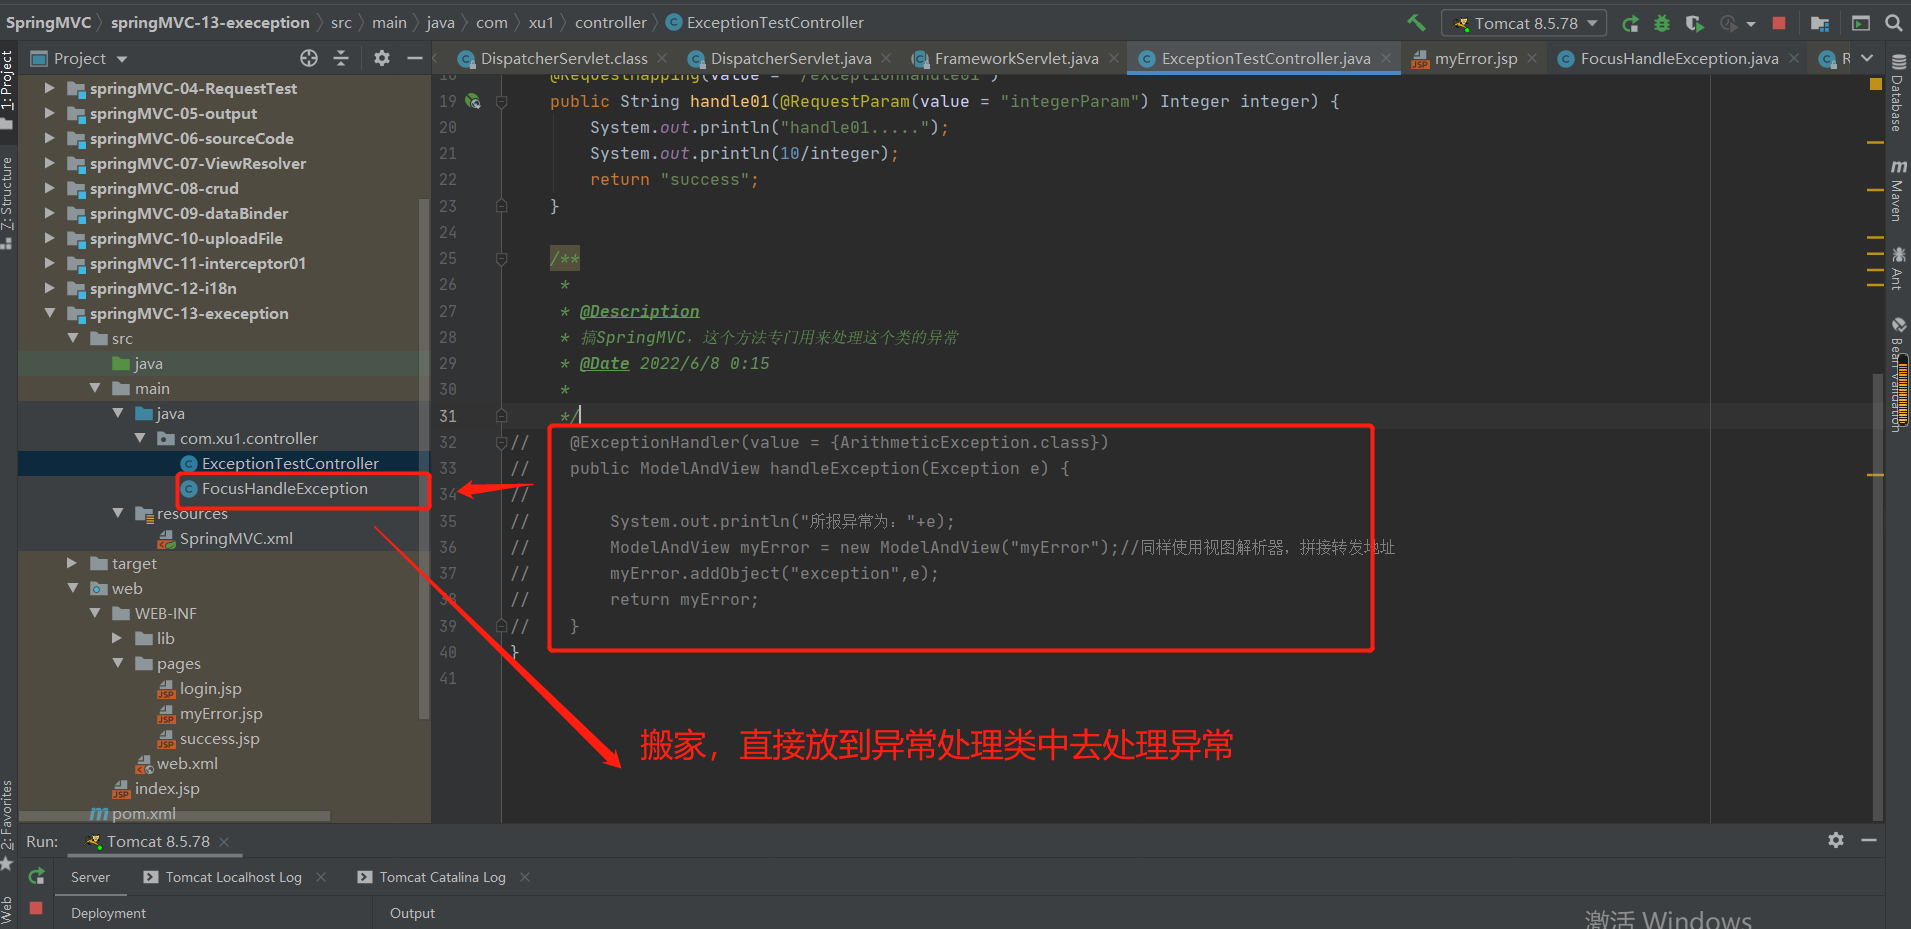Open Project panel settings gear
1911x929 pixels.
click(382, 58)
